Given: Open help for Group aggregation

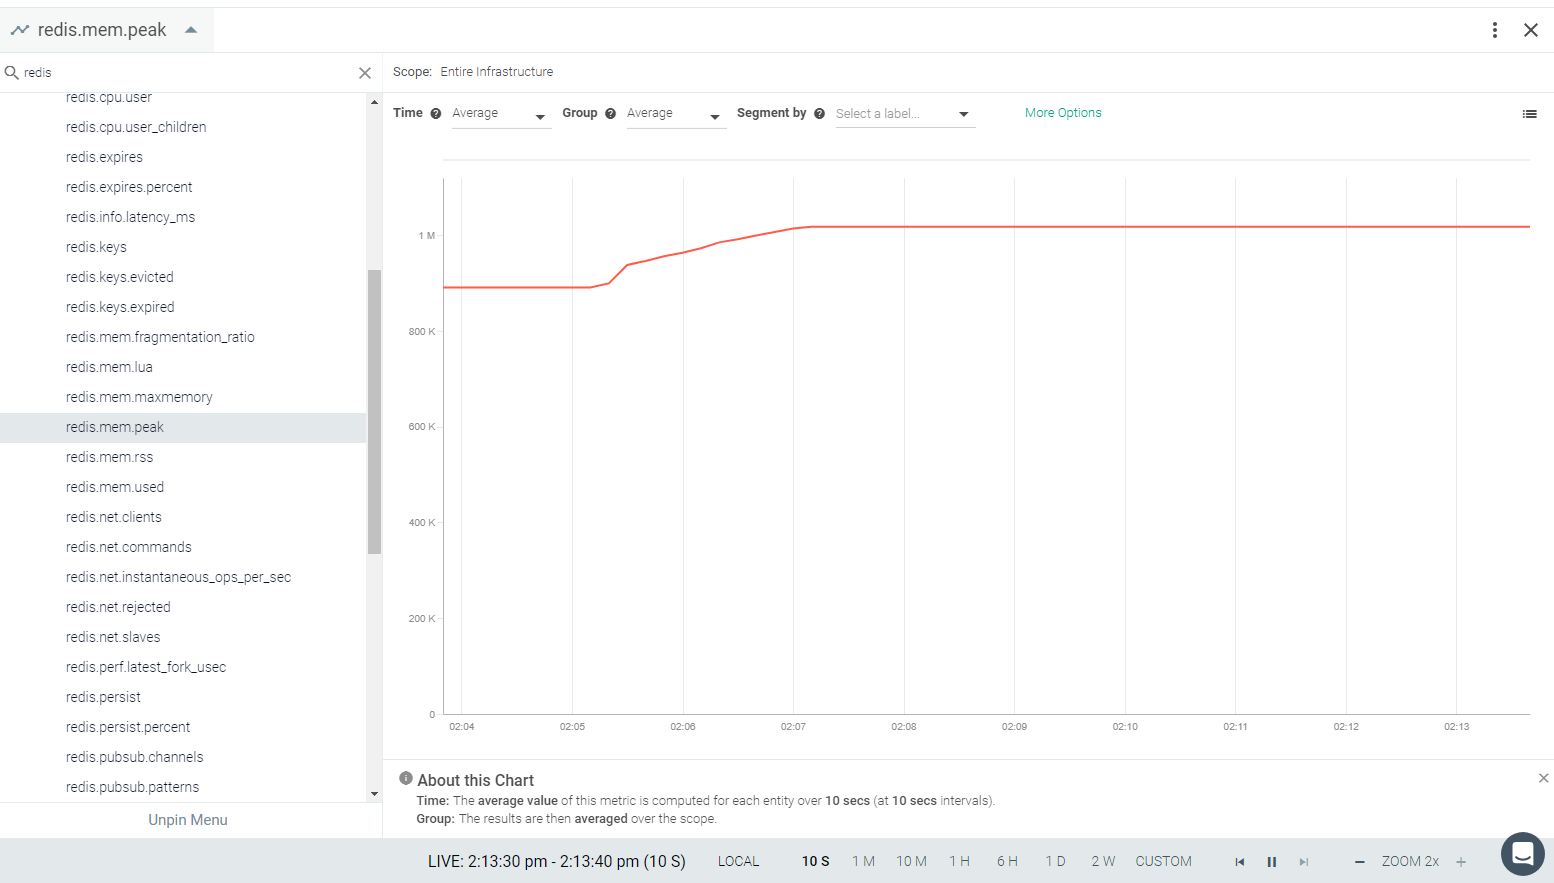Looking at the screenshot, I should point(611,114).
